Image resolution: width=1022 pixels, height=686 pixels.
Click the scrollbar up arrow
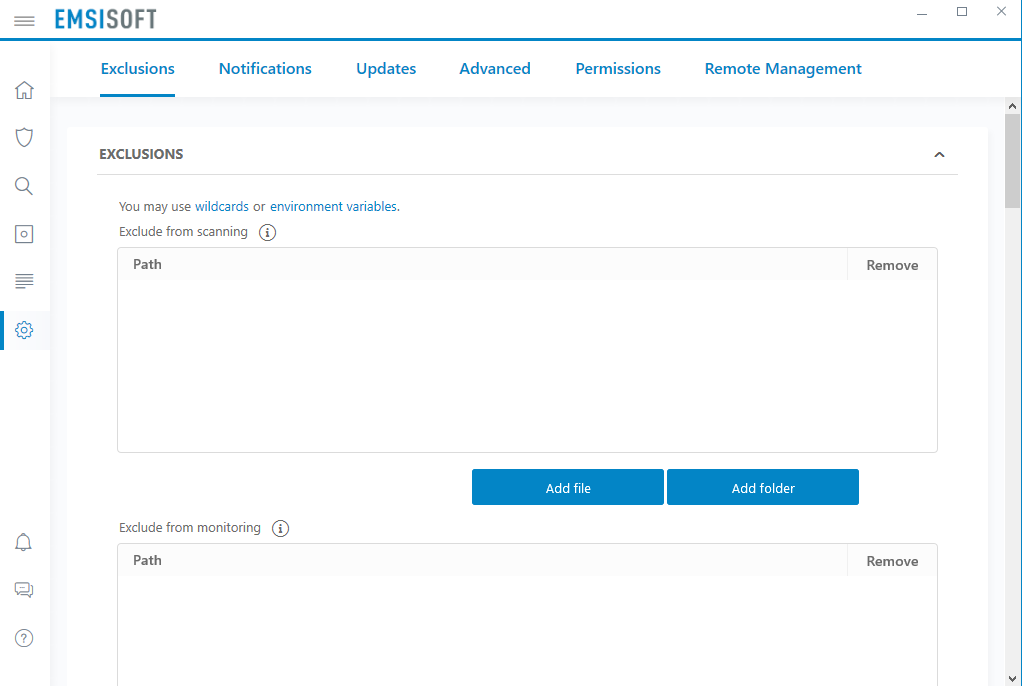pyautogui.click(x=1012, y=106)
